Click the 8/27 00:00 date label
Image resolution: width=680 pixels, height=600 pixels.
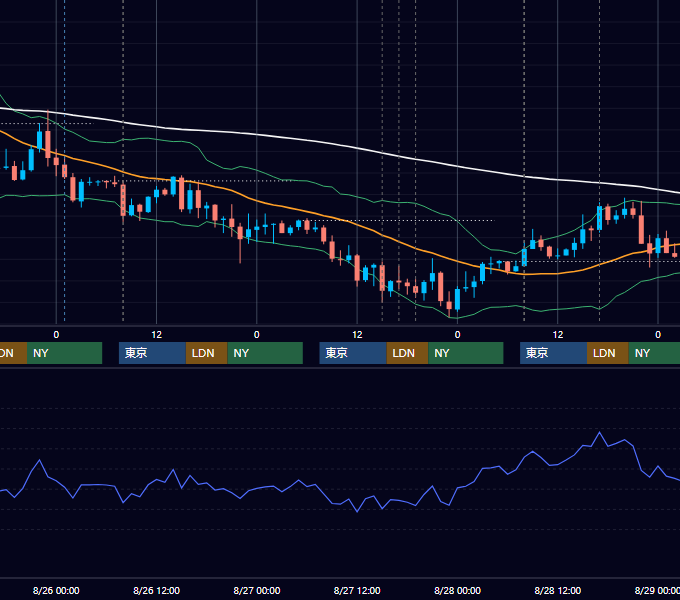[257, 590]
